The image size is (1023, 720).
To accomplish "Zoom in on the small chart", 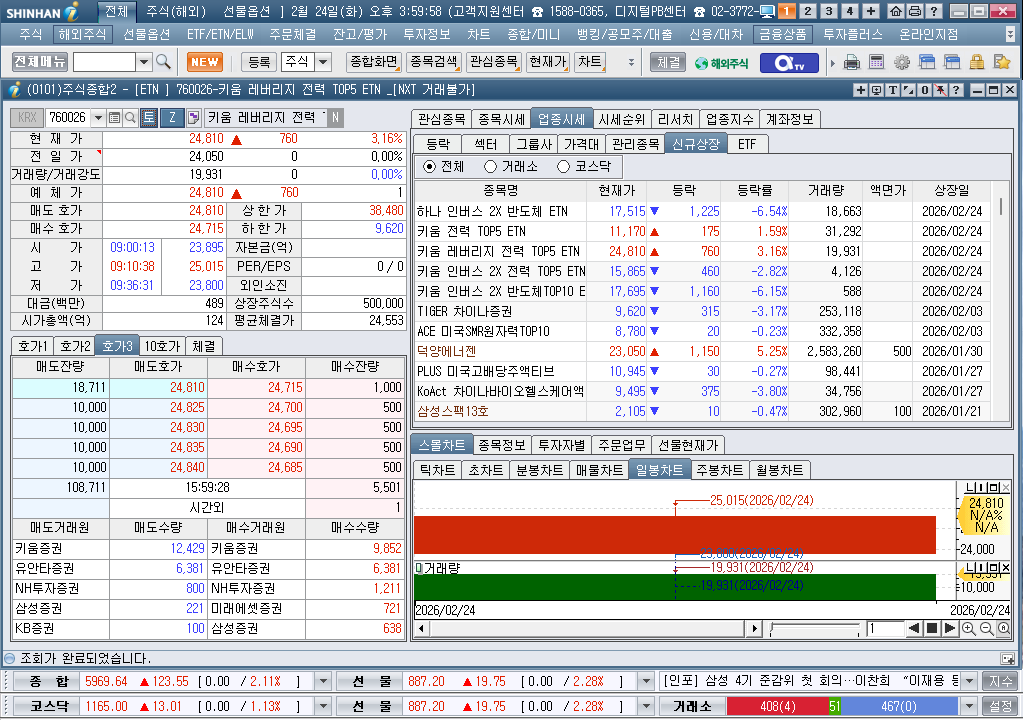I will (968, 629).
